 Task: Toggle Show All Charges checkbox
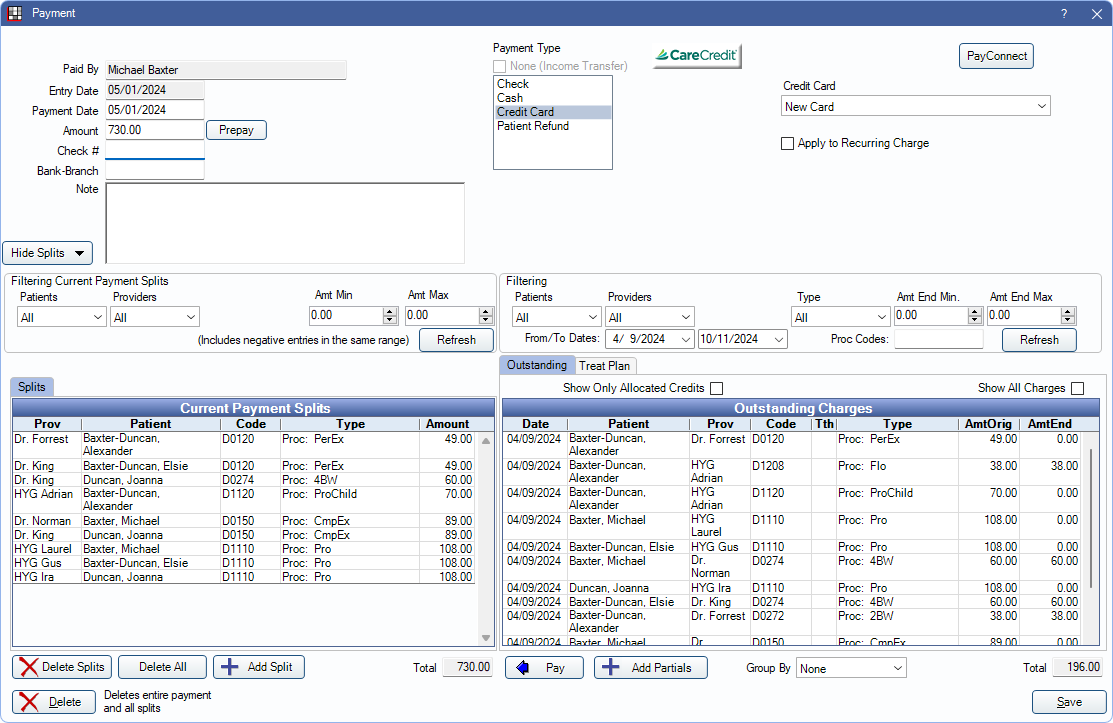point(1077,388)
